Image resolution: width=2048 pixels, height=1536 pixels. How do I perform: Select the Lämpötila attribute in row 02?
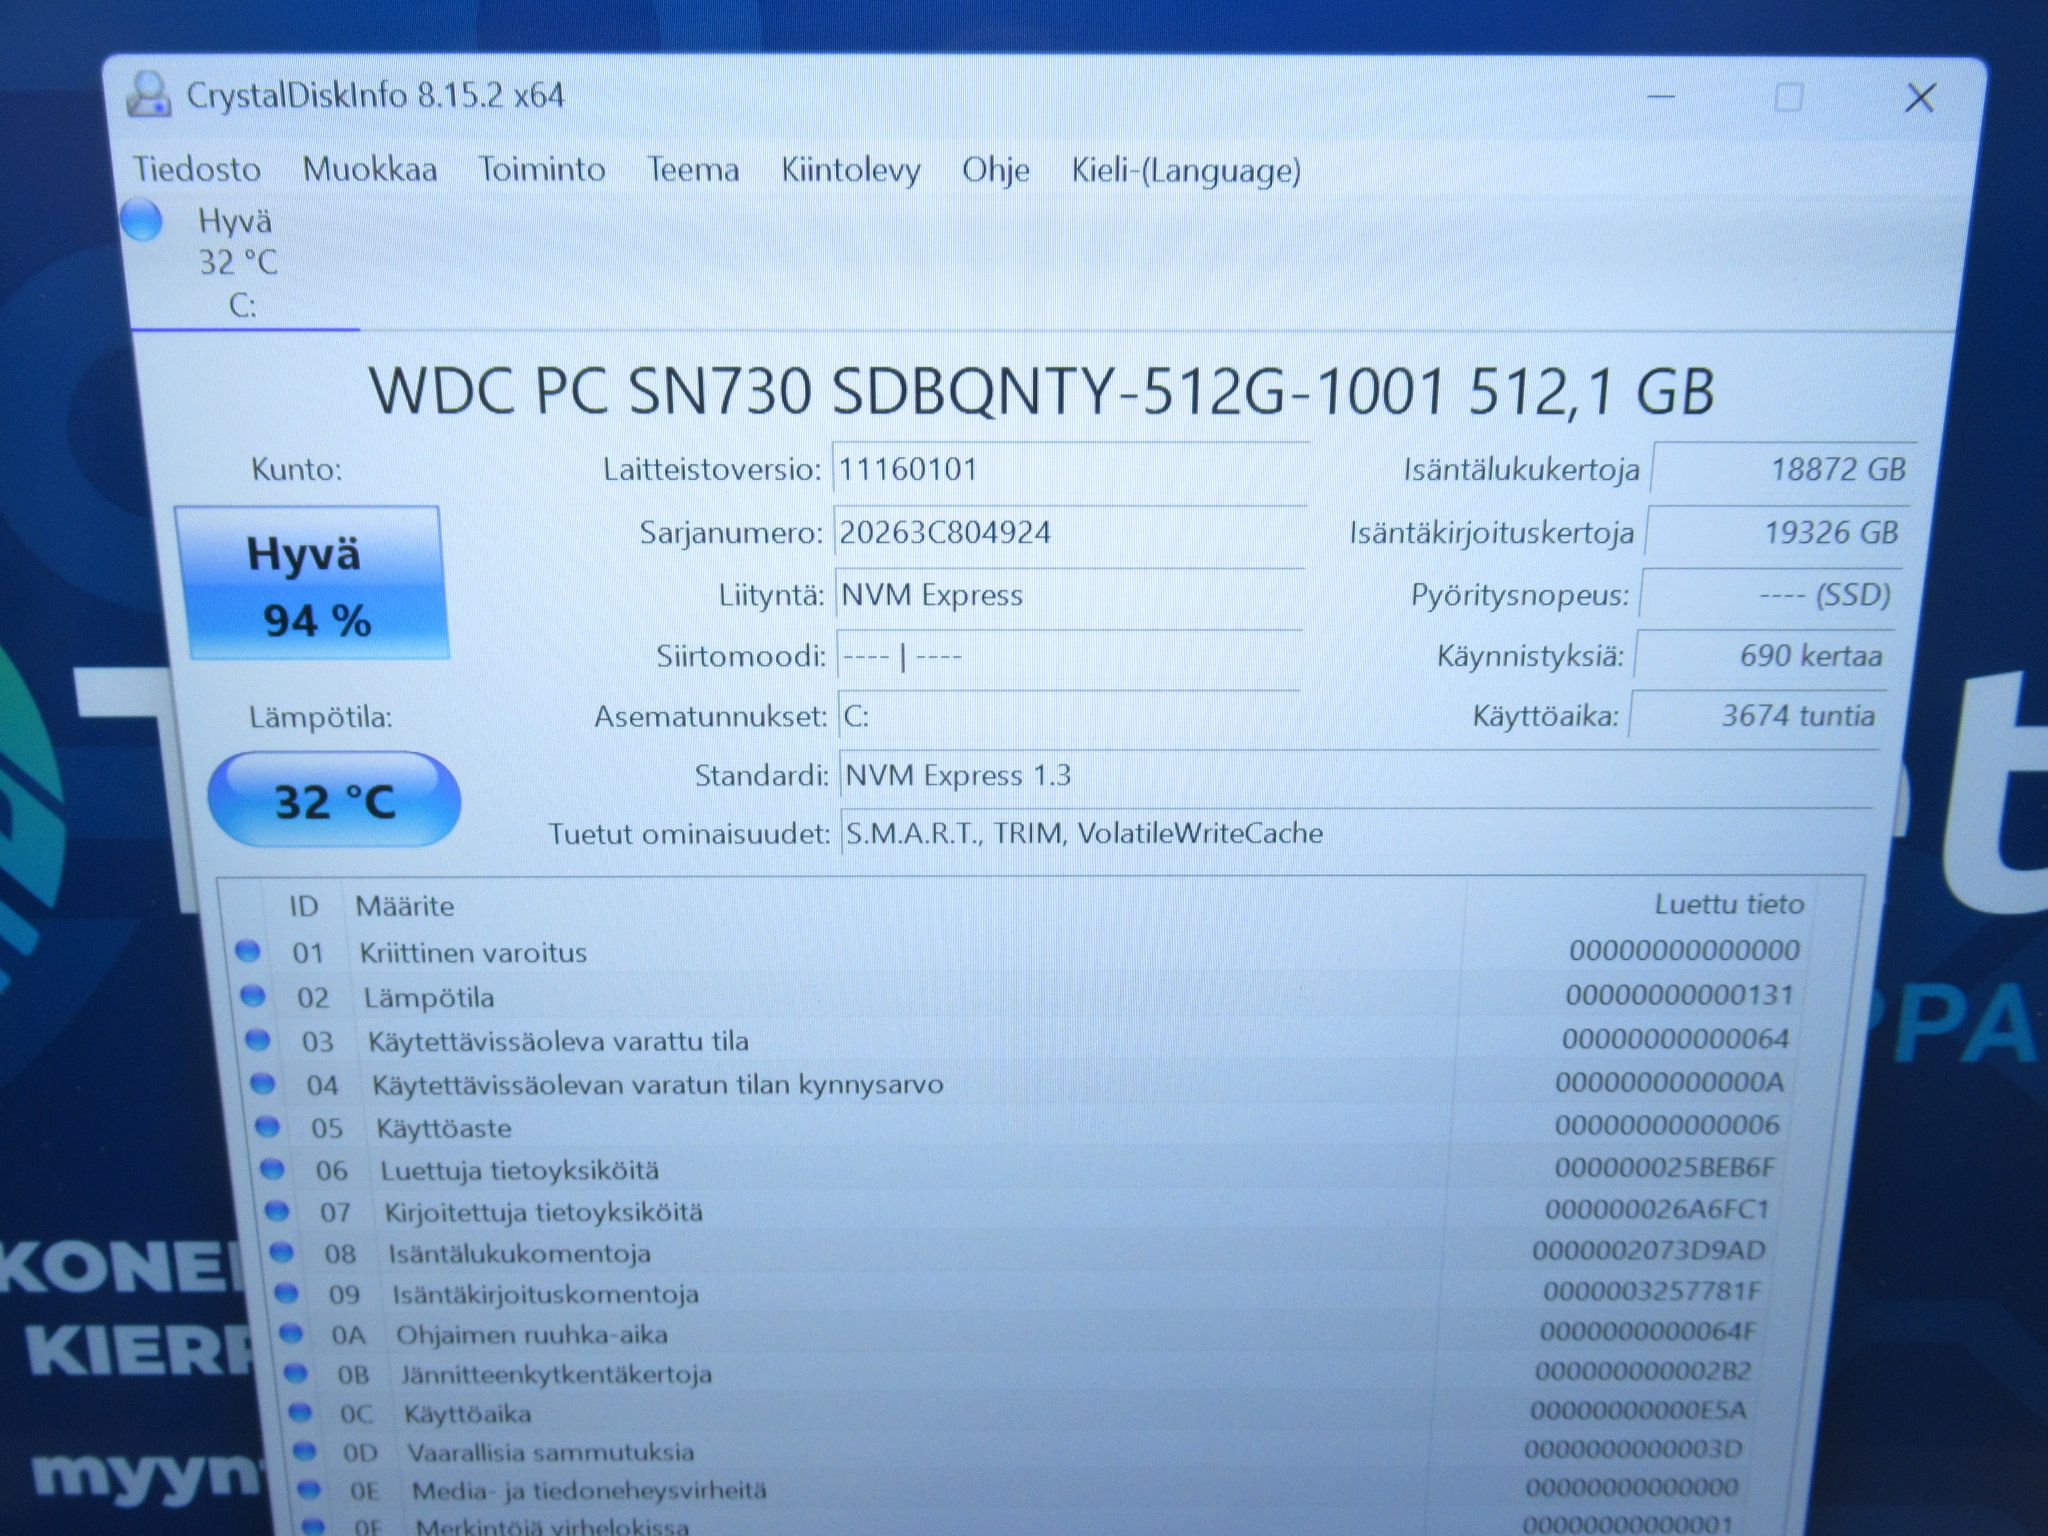pyautogui.click(x=1017, y=996)
